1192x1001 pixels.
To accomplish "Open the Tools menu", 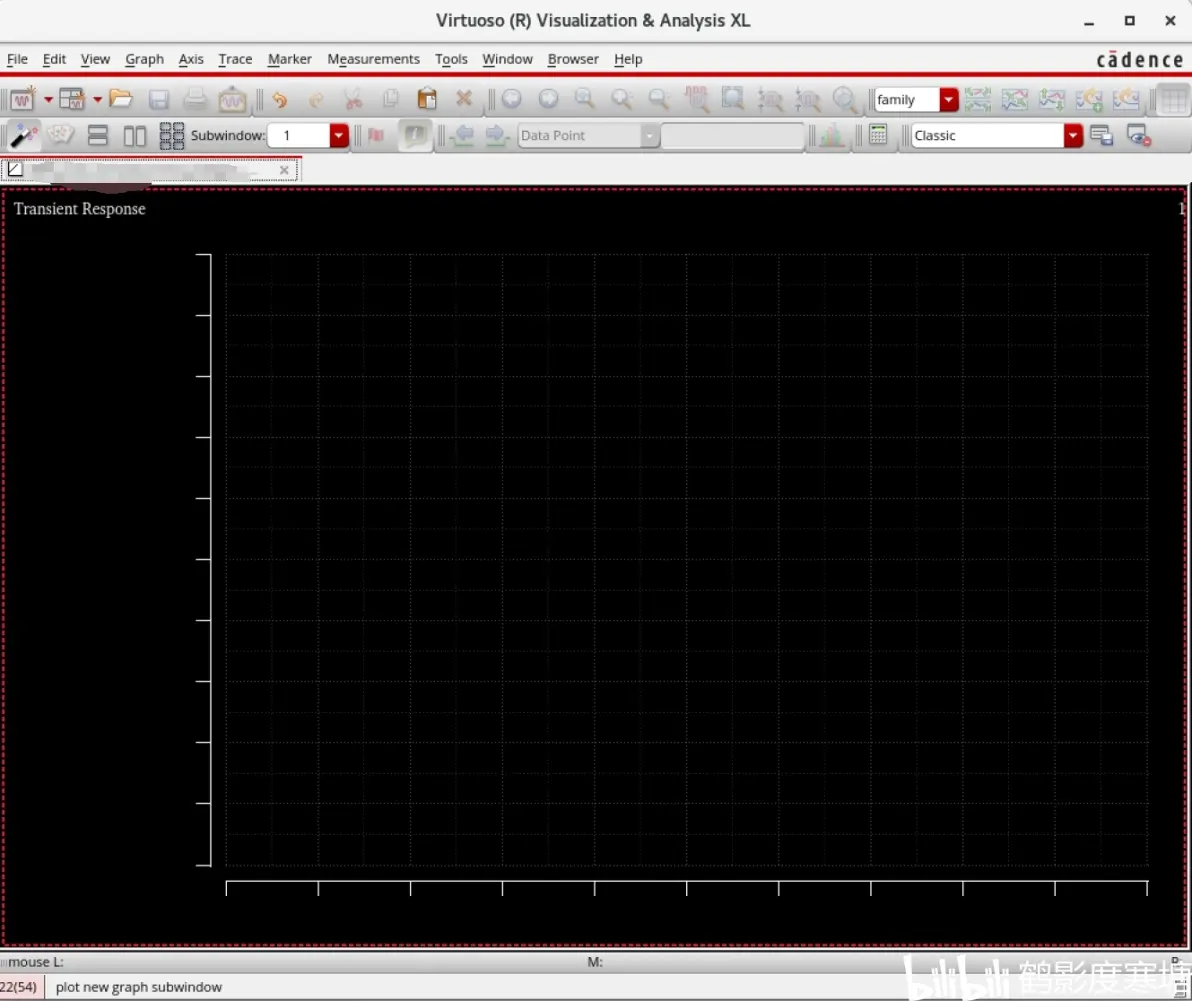I will coord(451,59).
